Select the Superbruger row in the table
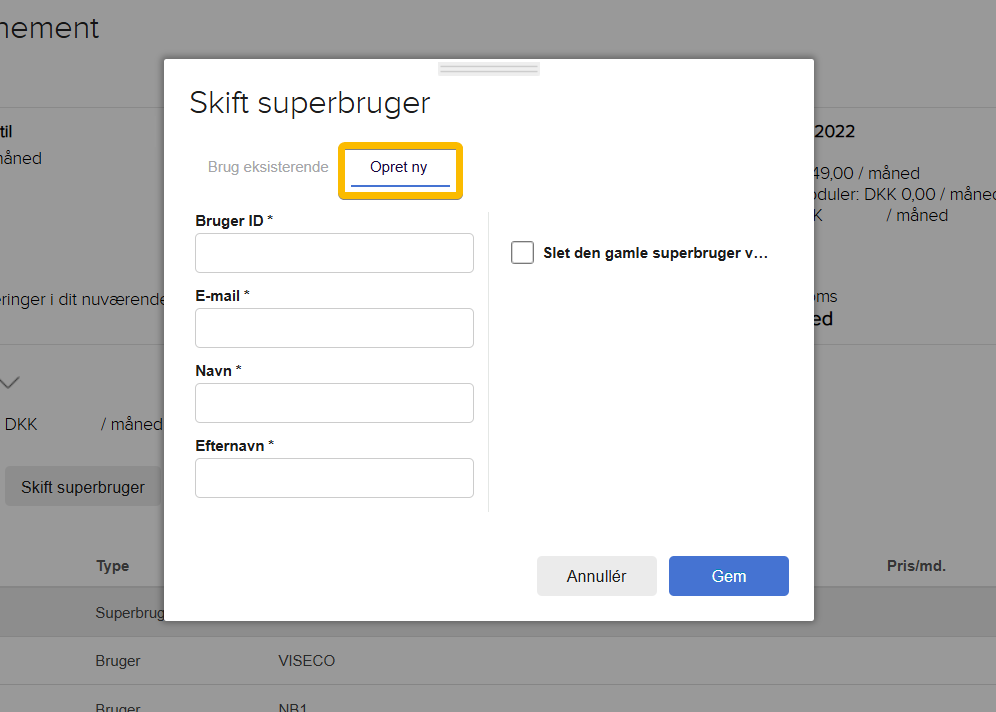This screenshot has width=996, height=712. (x=130, y=612)
